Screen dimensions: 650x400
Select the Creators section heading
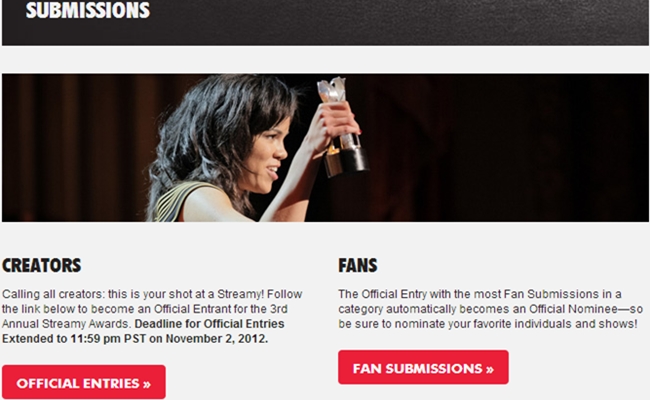click(x=41, y=265)
